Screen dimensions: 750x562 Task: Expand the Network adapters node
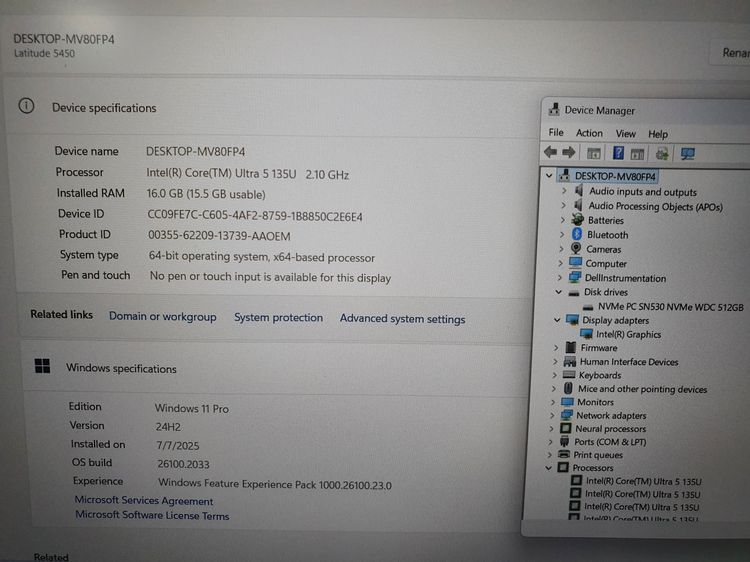(552, 415)
